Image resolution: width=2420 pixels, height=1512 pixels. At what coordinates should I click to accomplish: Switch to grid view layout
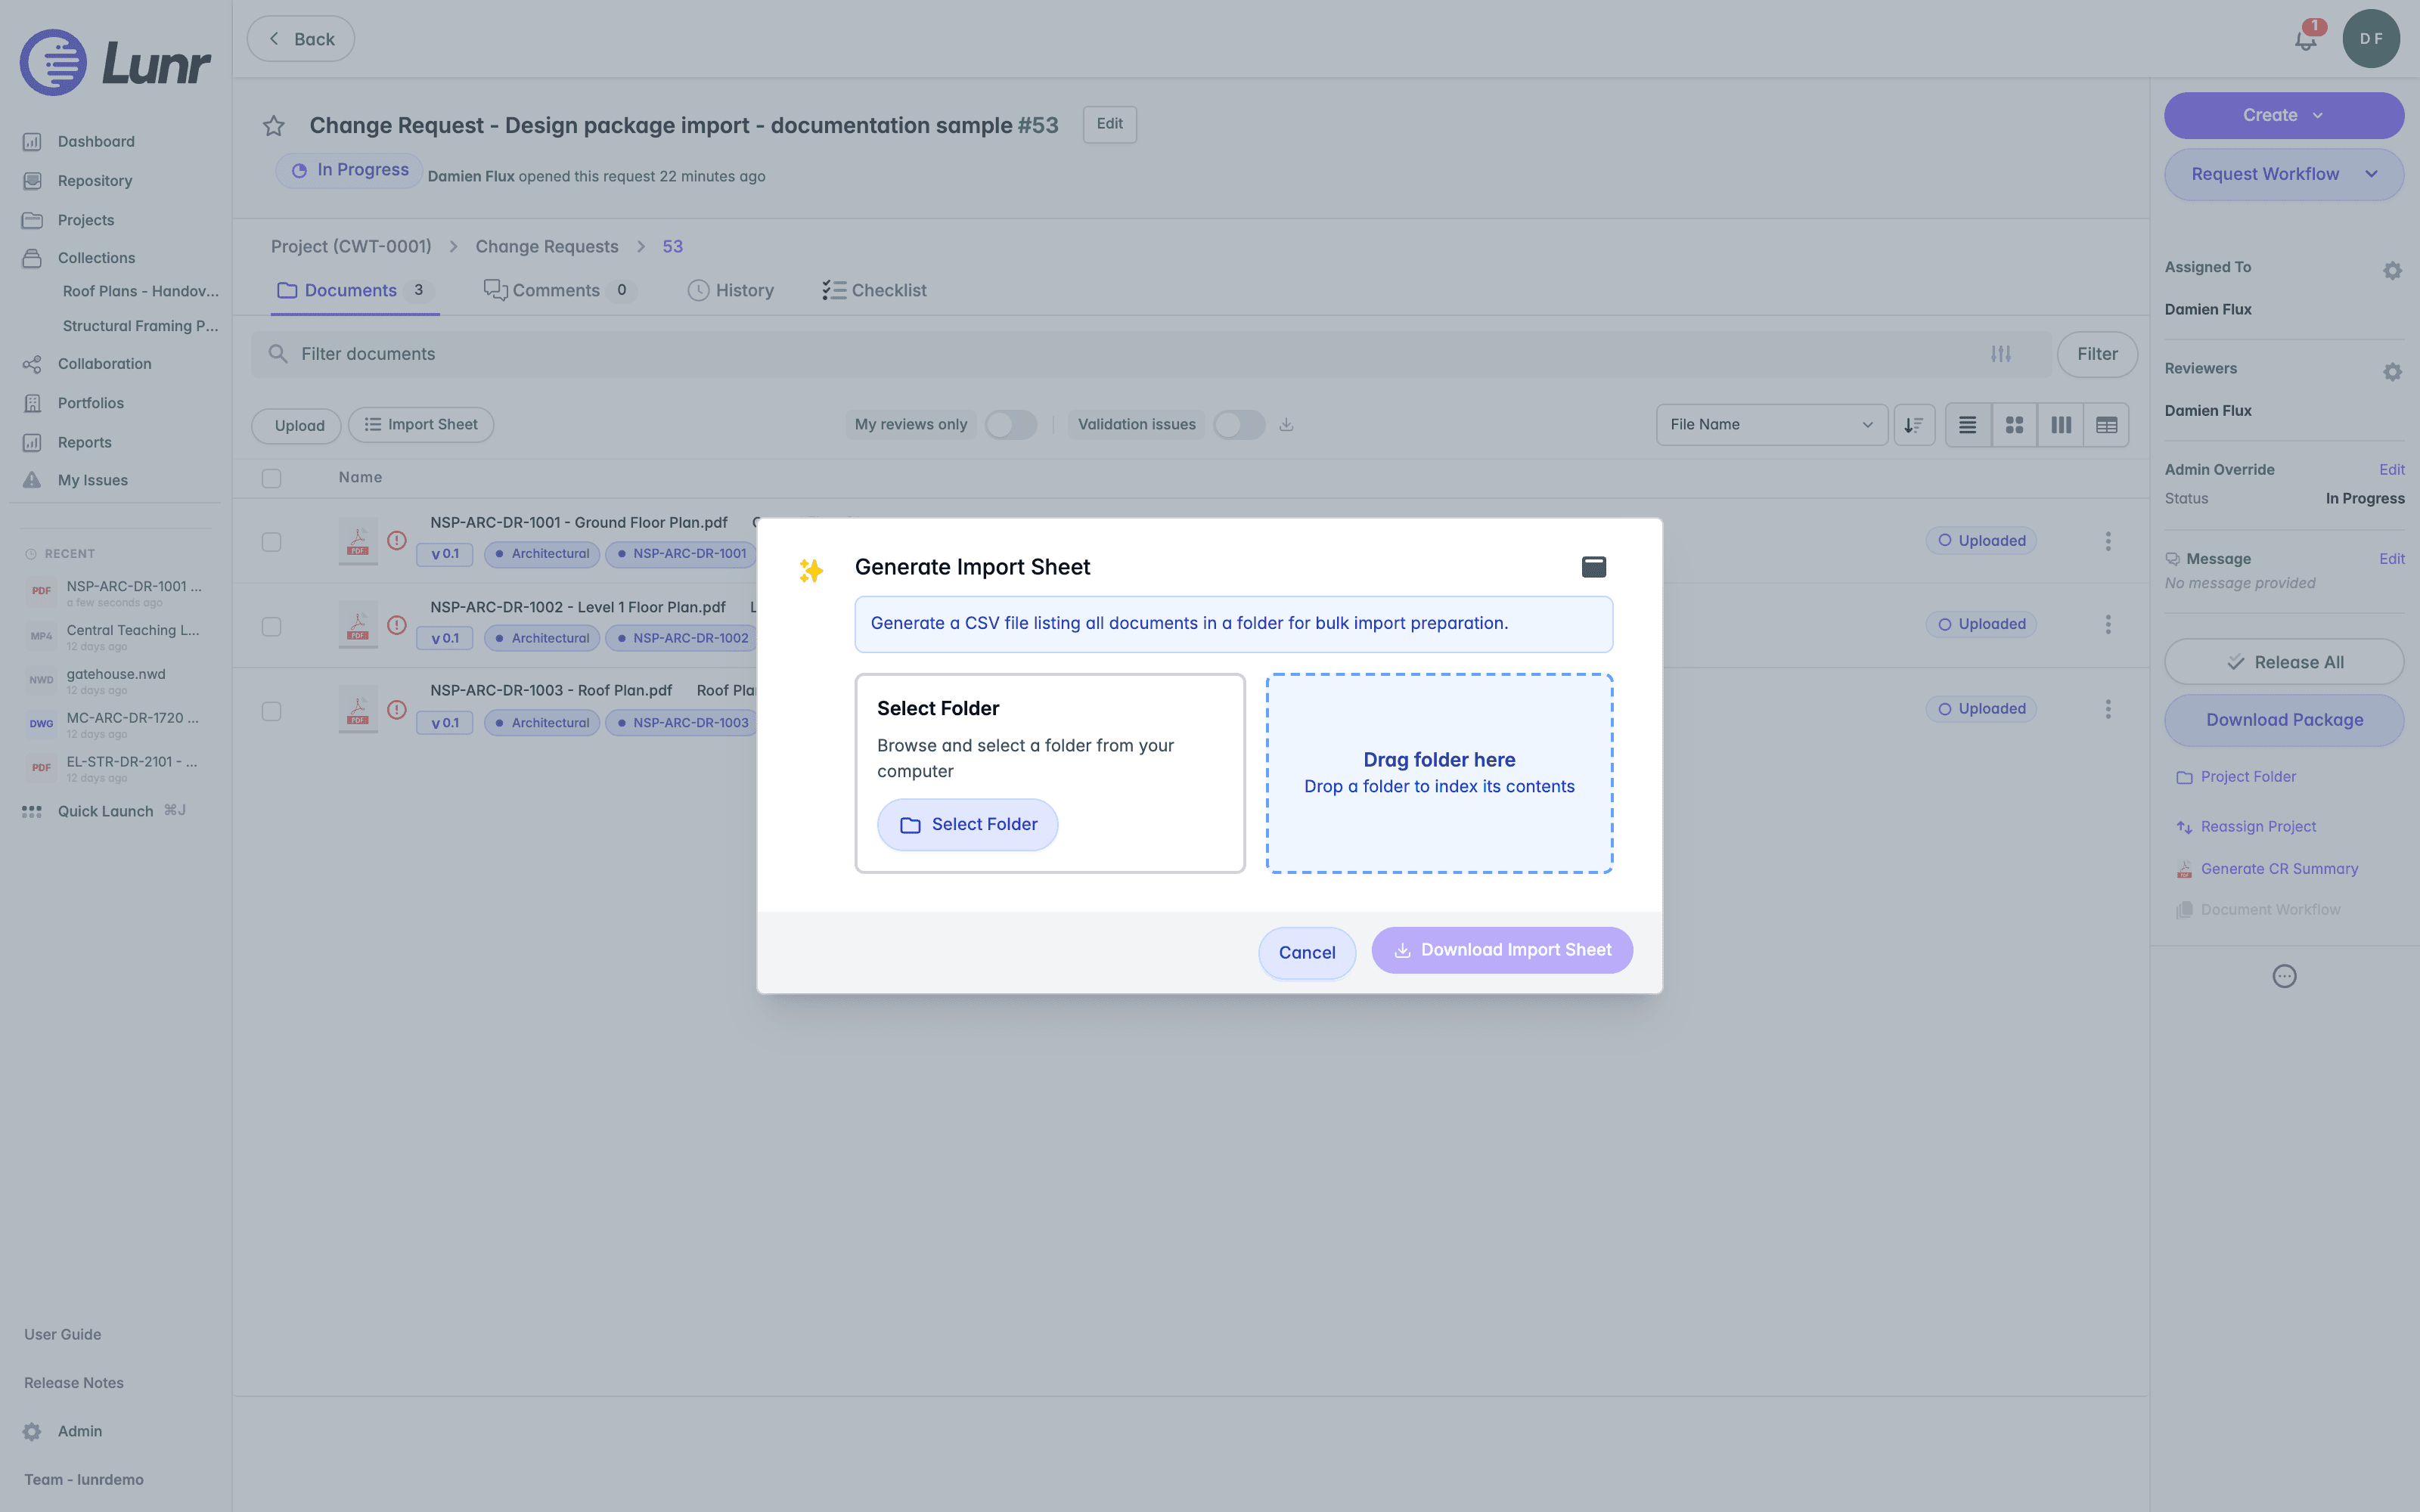tap(2014, 425)
